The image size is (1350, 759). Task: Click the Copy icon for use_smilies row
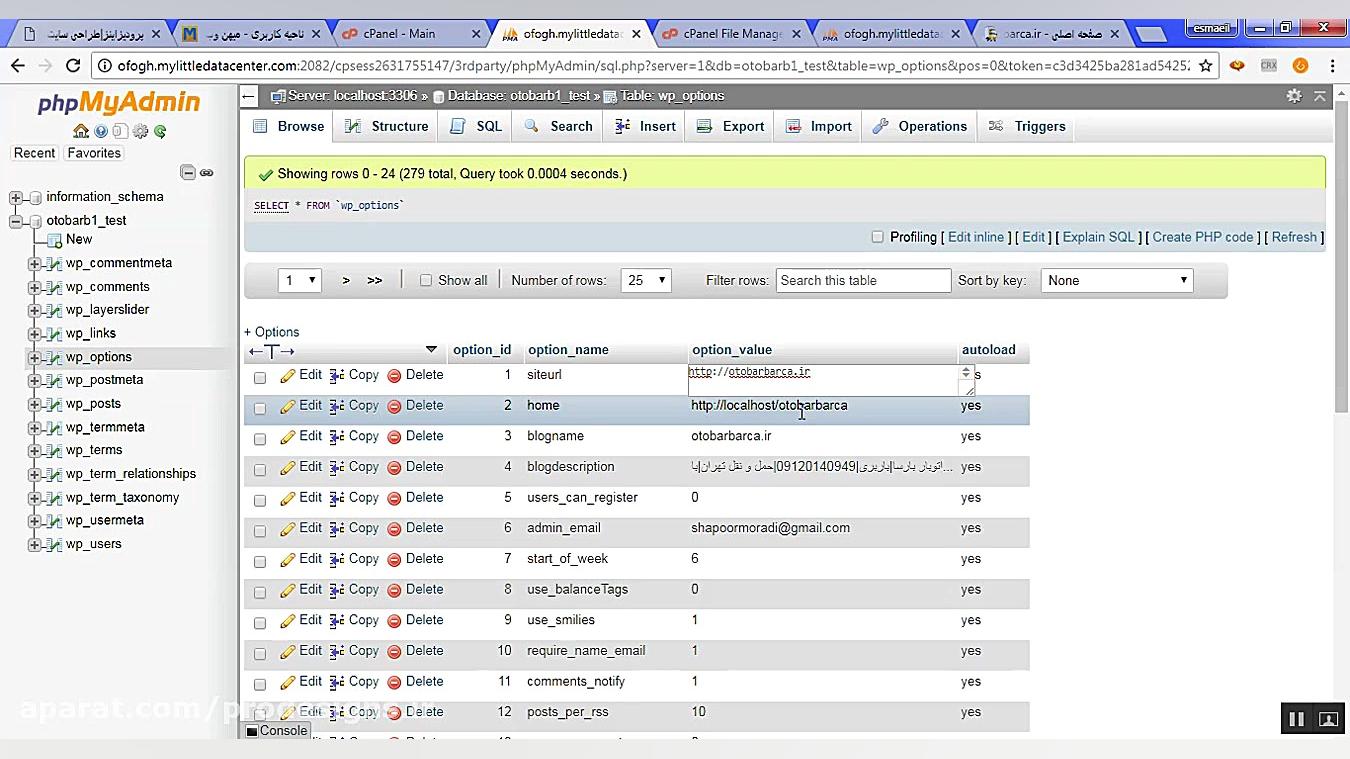point(337,621)
